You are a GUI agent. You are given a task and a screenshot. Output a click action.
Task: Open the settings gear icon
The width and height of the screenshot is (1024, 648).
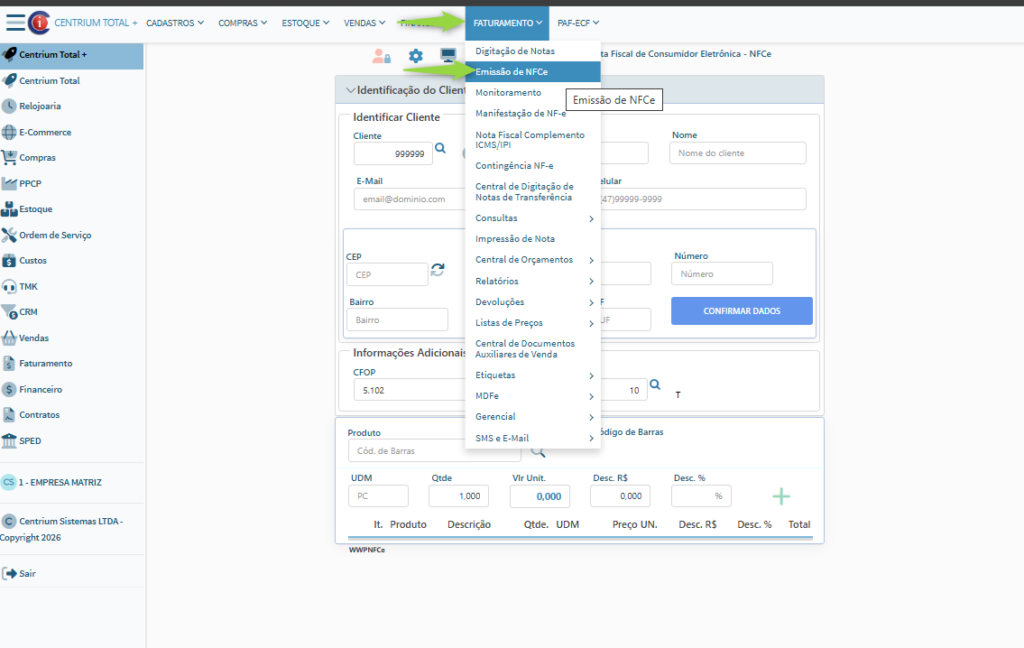pyautogui.click(x=415, y=56)
